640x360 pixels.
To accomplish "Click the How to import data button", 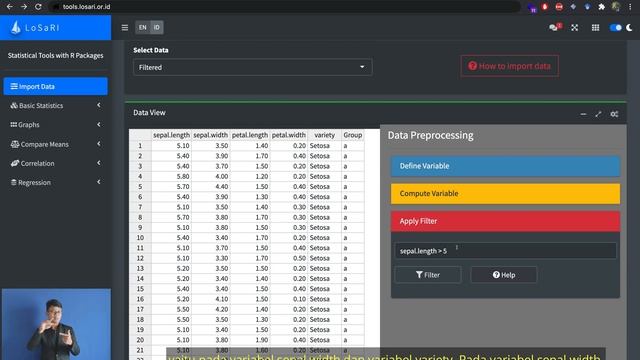I will (509, 66).
